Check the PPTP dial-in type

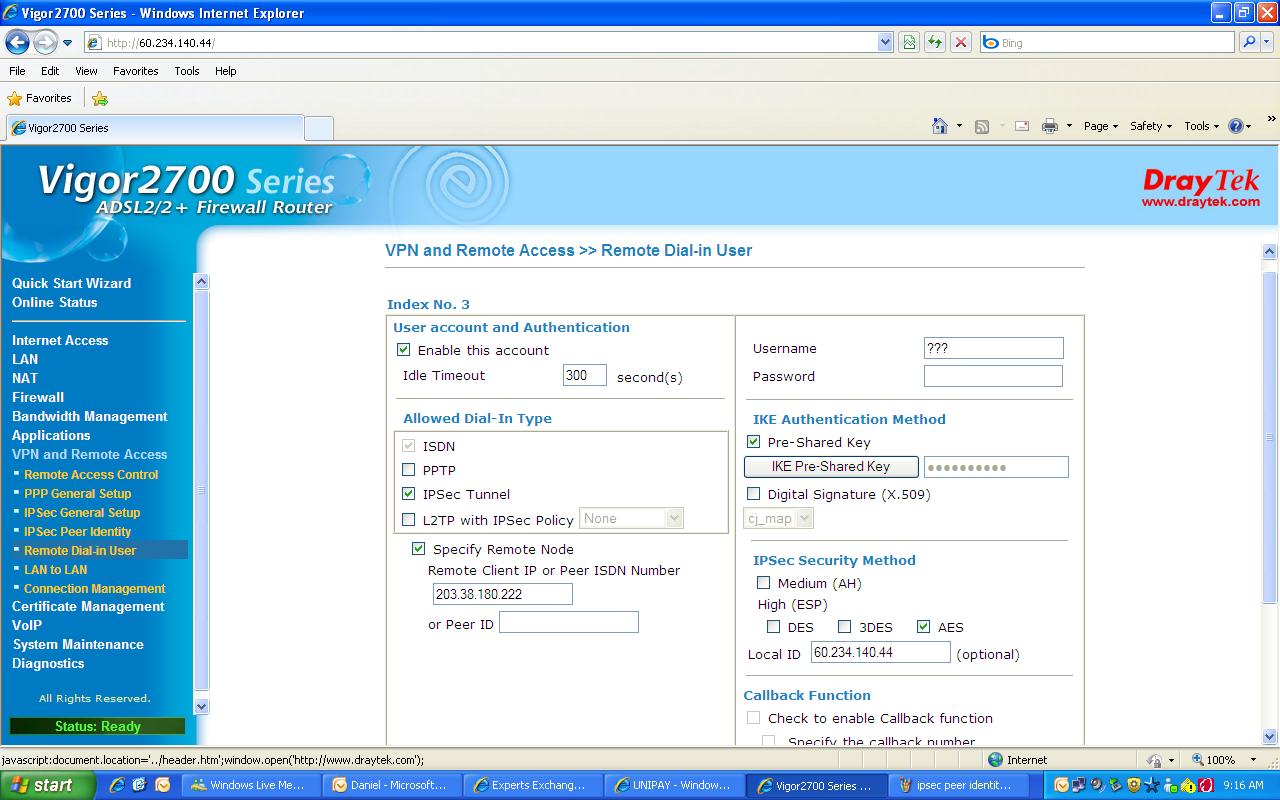tap(408, 469)
